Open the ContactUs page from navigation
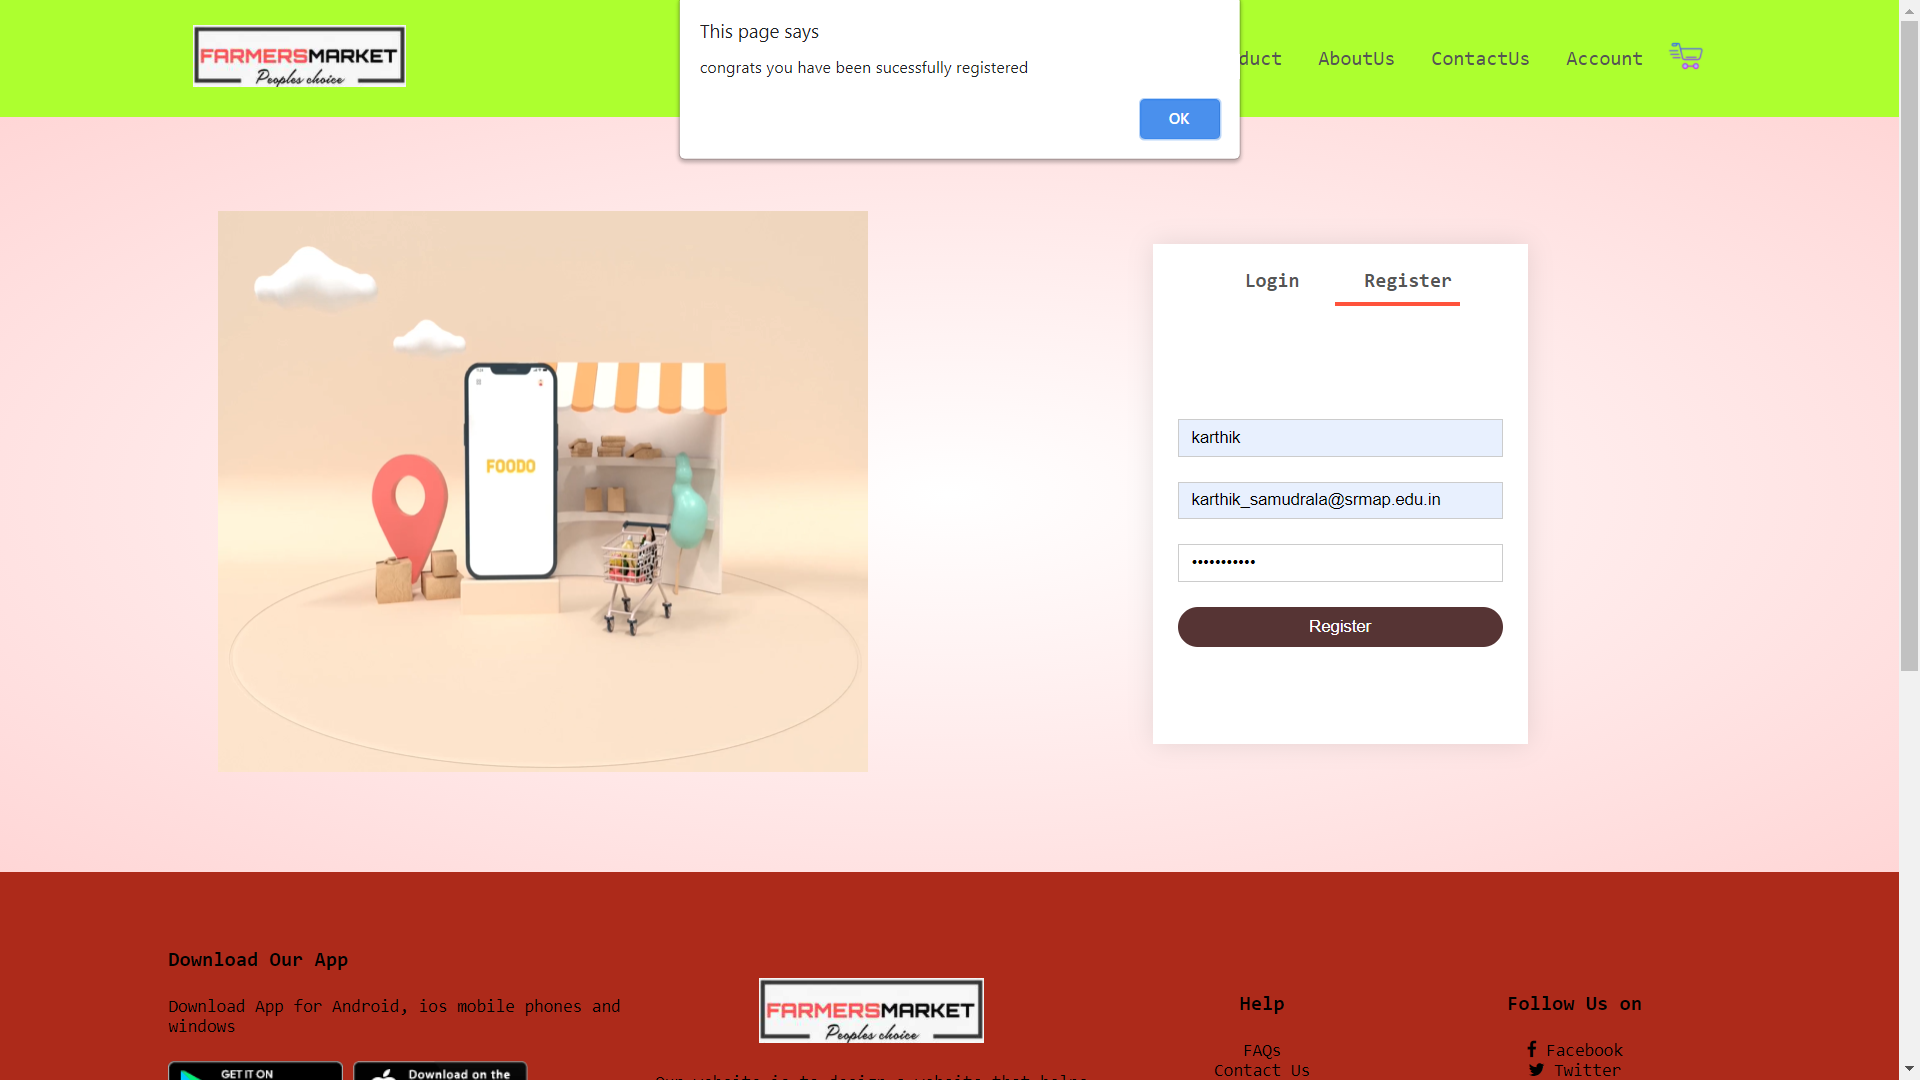Screen dimensions: 1920x1080 [1480, 58]
